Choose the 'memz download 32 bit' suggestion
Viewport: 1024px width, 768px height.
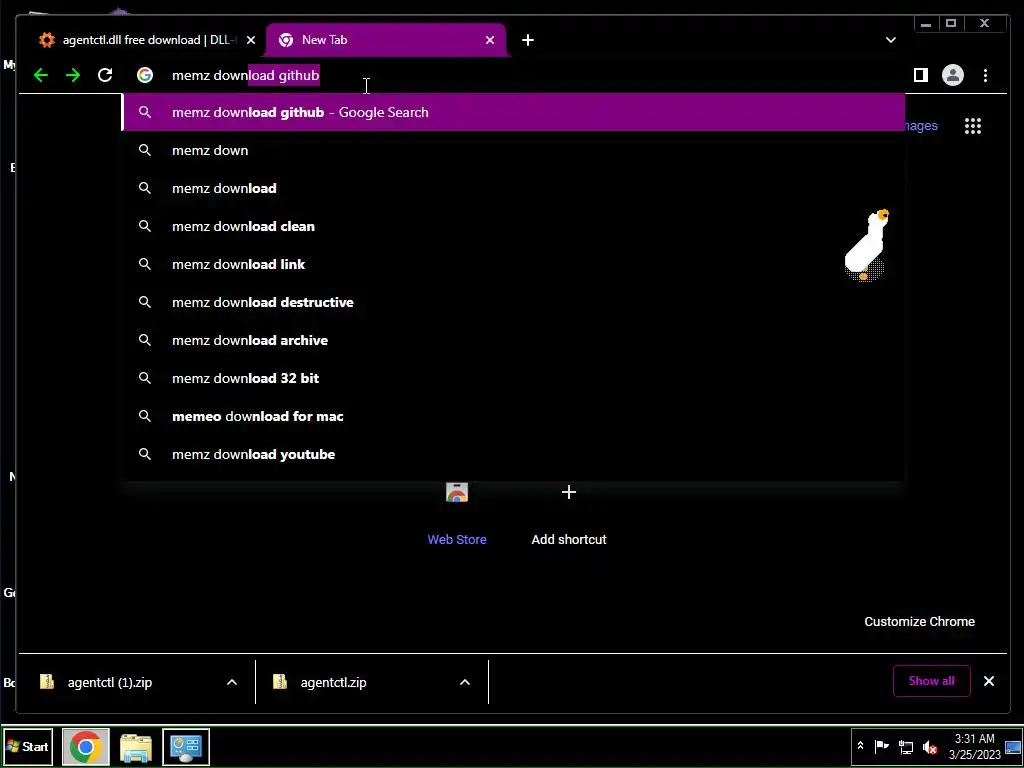513,378
